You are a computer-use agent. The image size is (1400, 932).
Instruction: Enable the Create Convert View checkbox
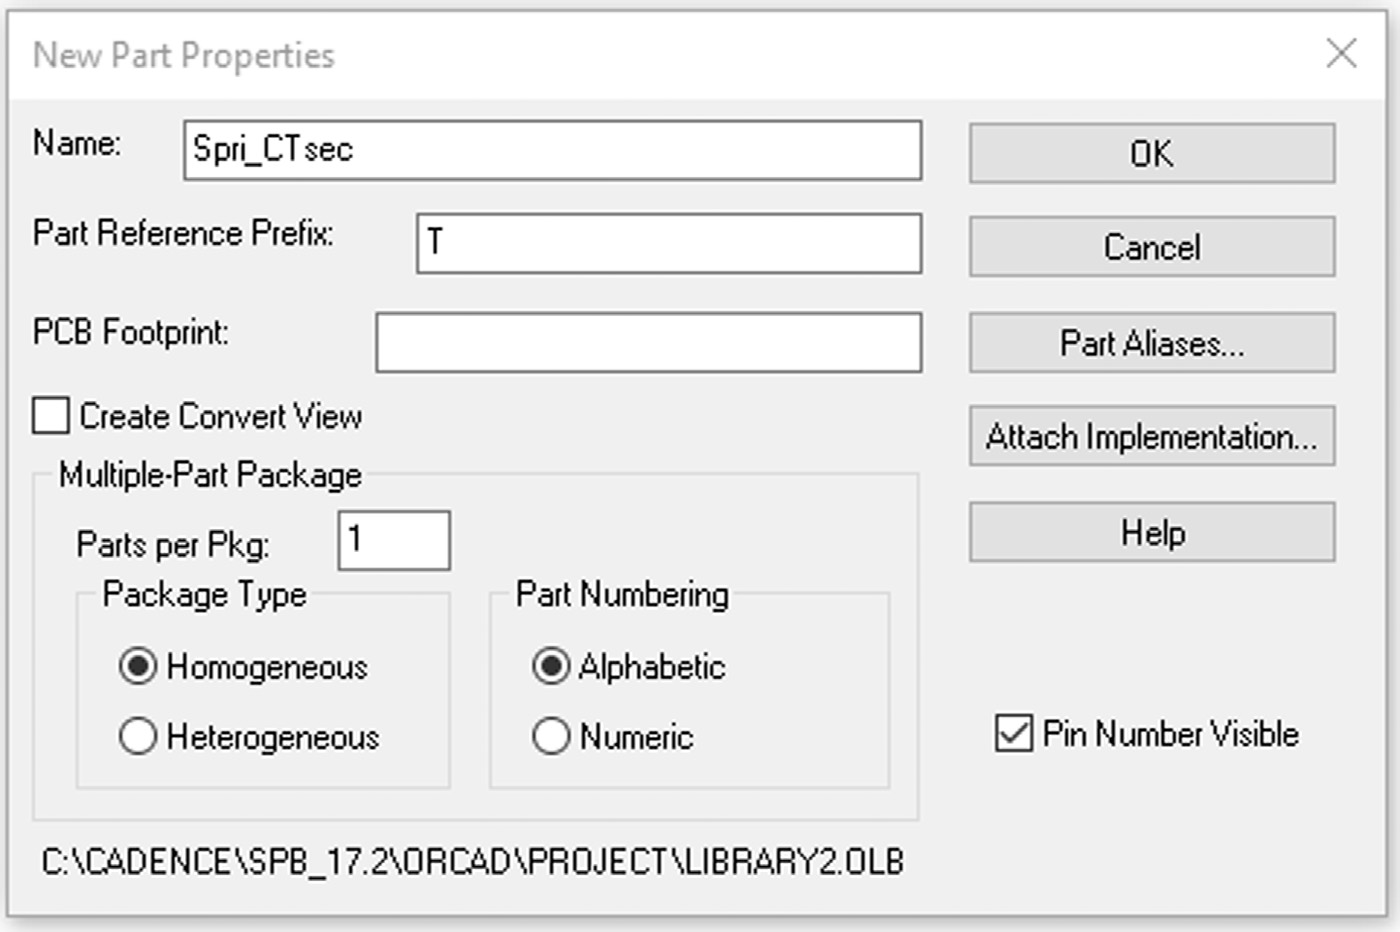51,416
